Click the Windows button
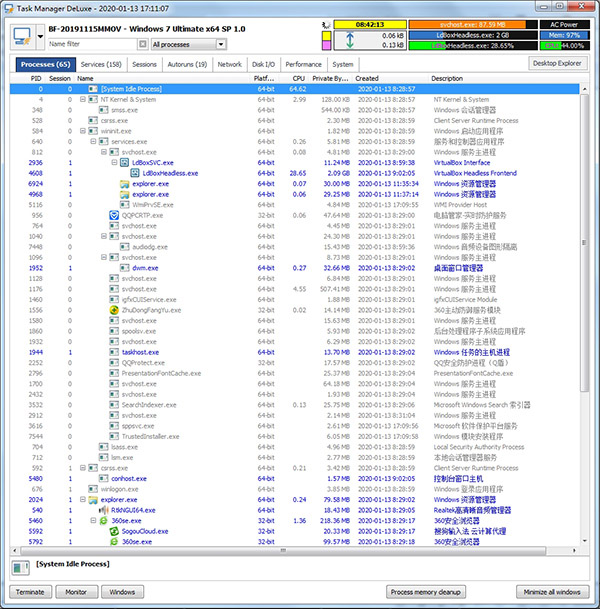The width and height of the screenshot is (600, 609). 122,592
